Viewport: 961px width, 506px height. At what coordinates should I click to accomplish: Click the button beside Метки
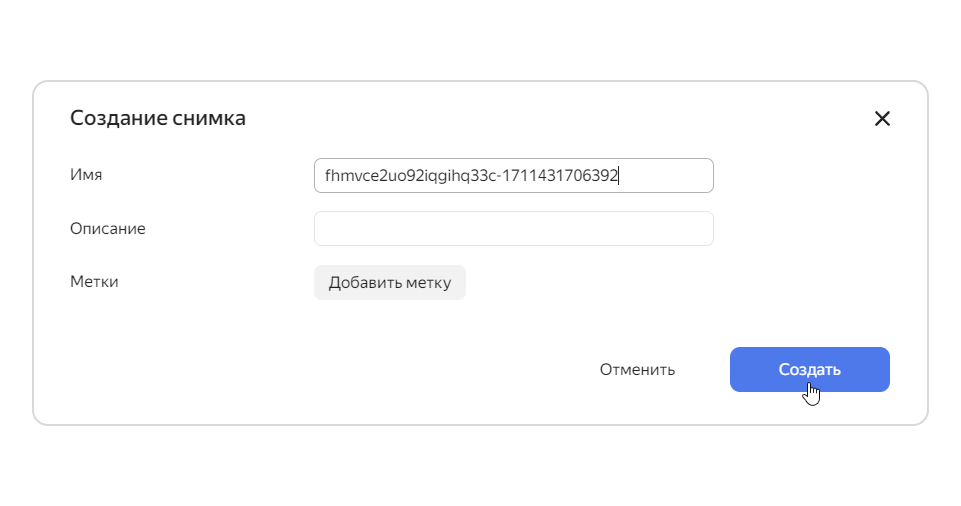[x=390, y=282]
